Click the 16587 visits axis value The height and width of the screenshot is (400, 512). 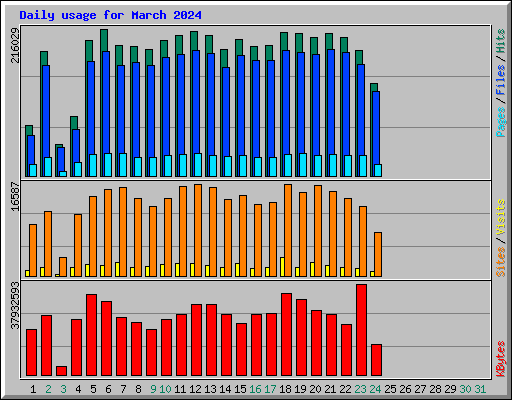(15, 197)
